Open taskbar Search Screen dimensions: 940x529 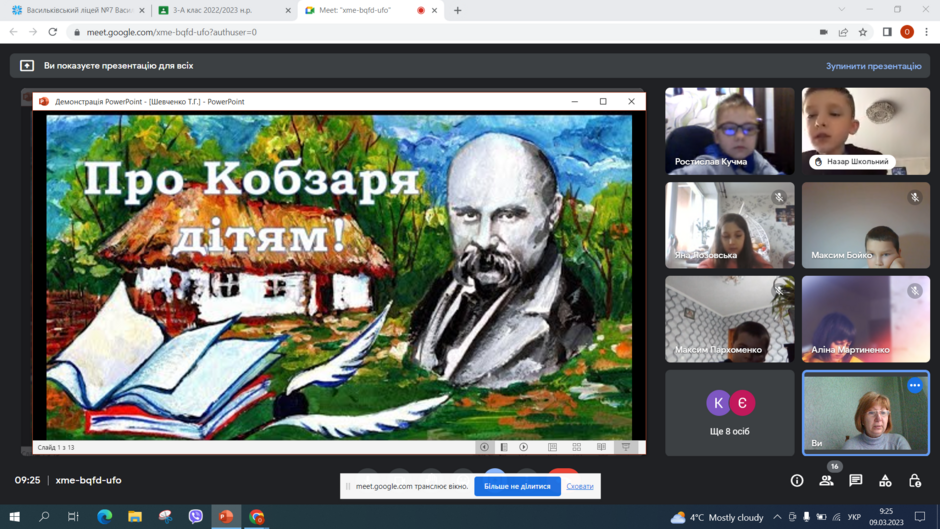pos(44,516)
